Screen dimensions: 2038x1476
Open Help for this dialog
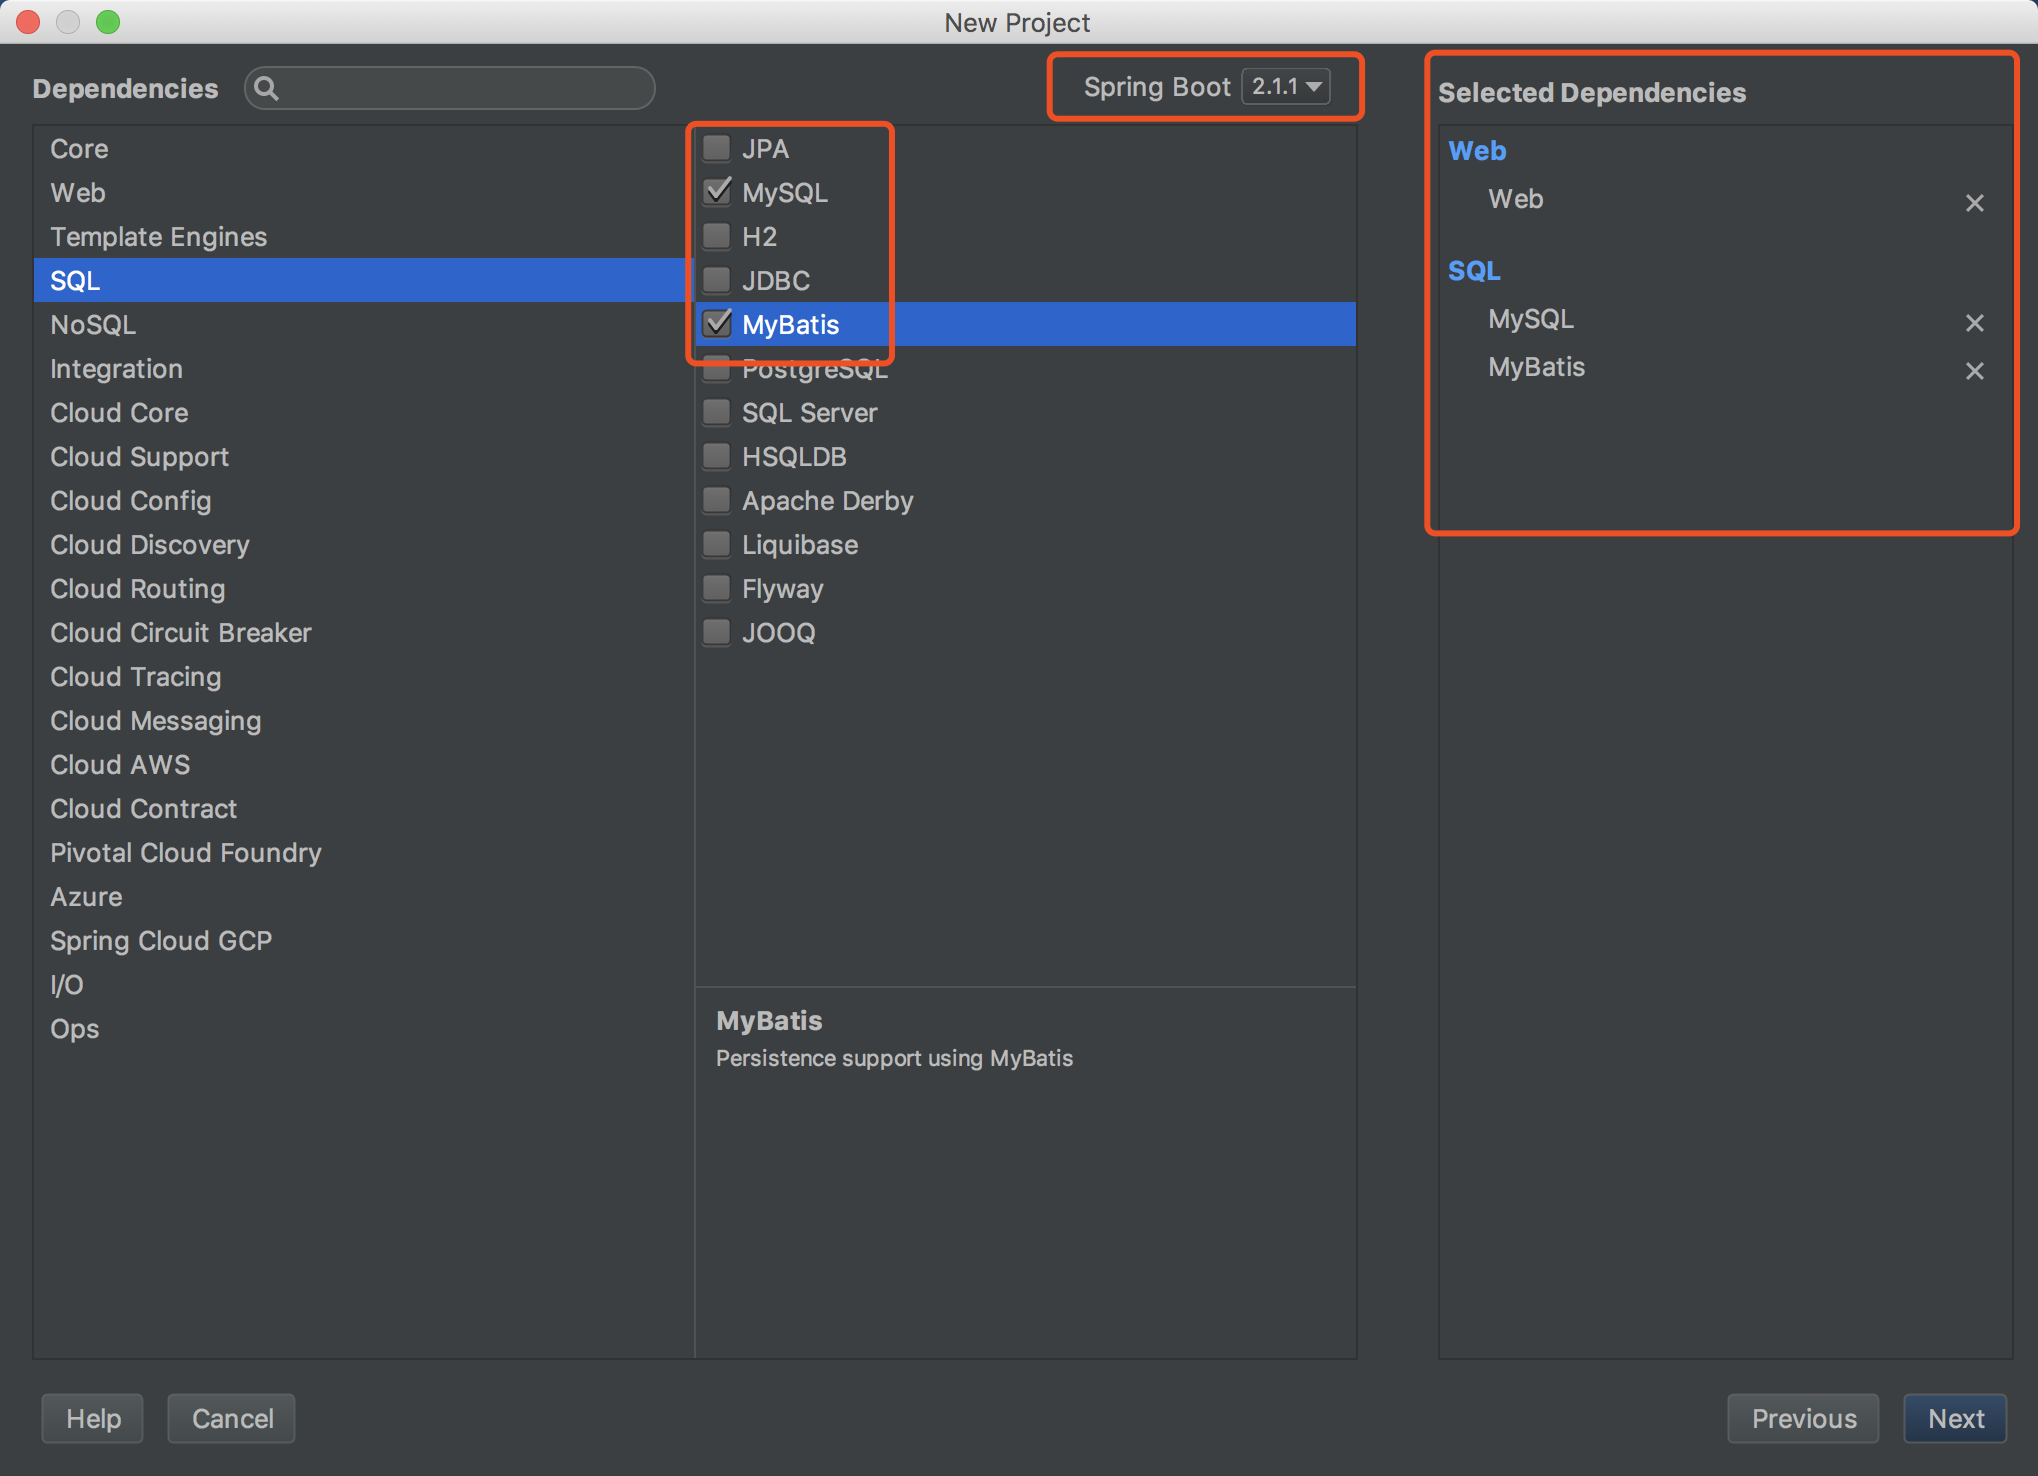coord(93,1418)
